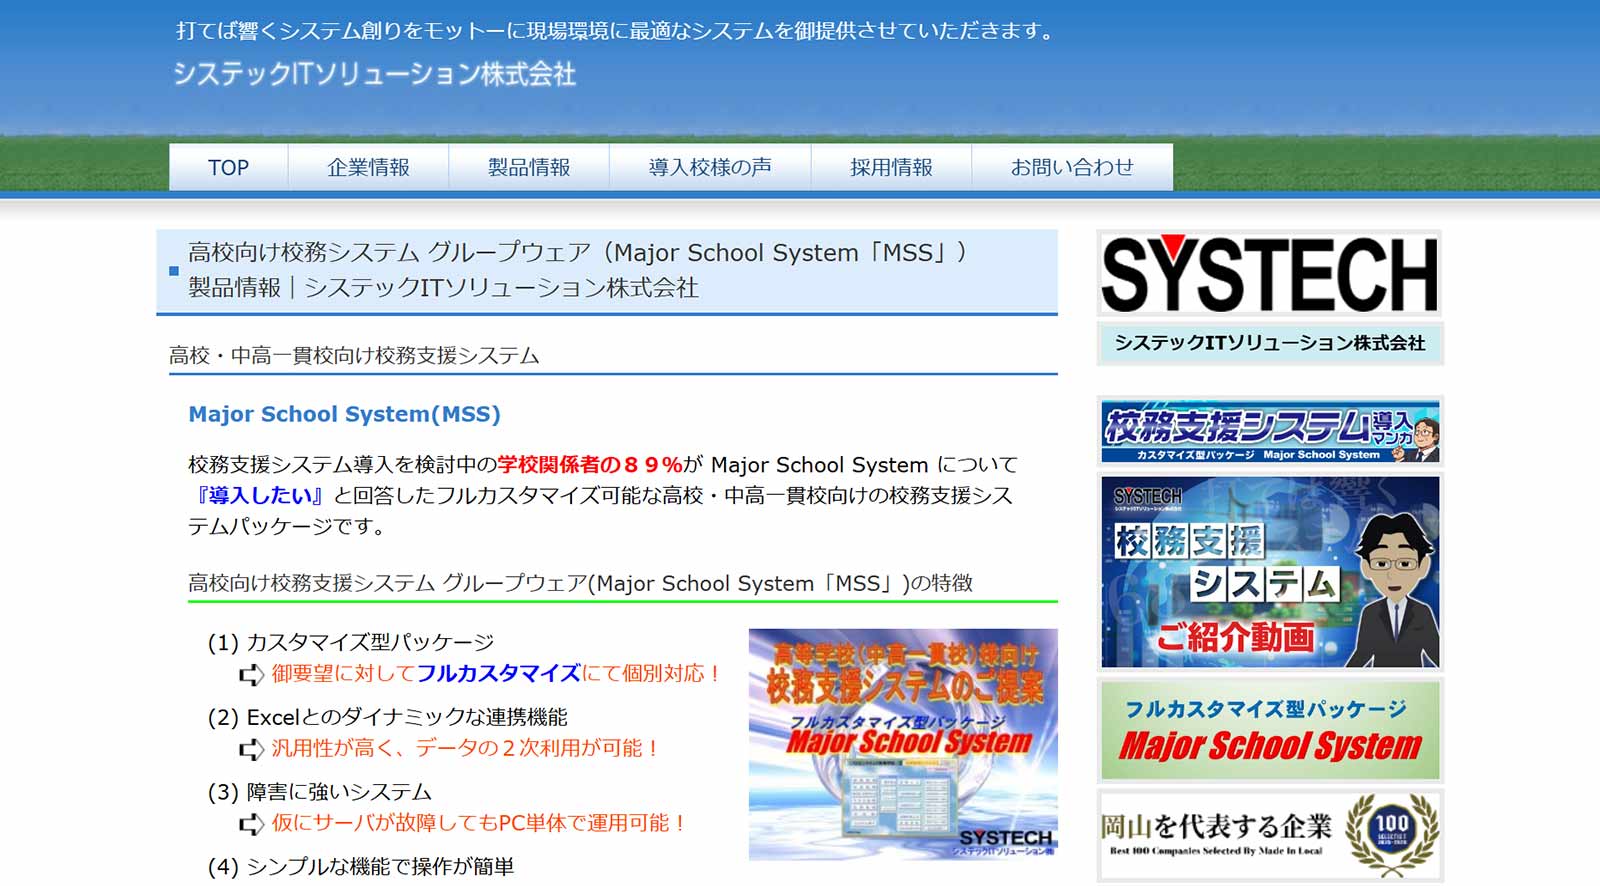Click the 汎用性が高く、データの２次利用が可能！ text
The height and width of the screenshot is (886, 1600).
pyautogui.click(x=465, y=748)
